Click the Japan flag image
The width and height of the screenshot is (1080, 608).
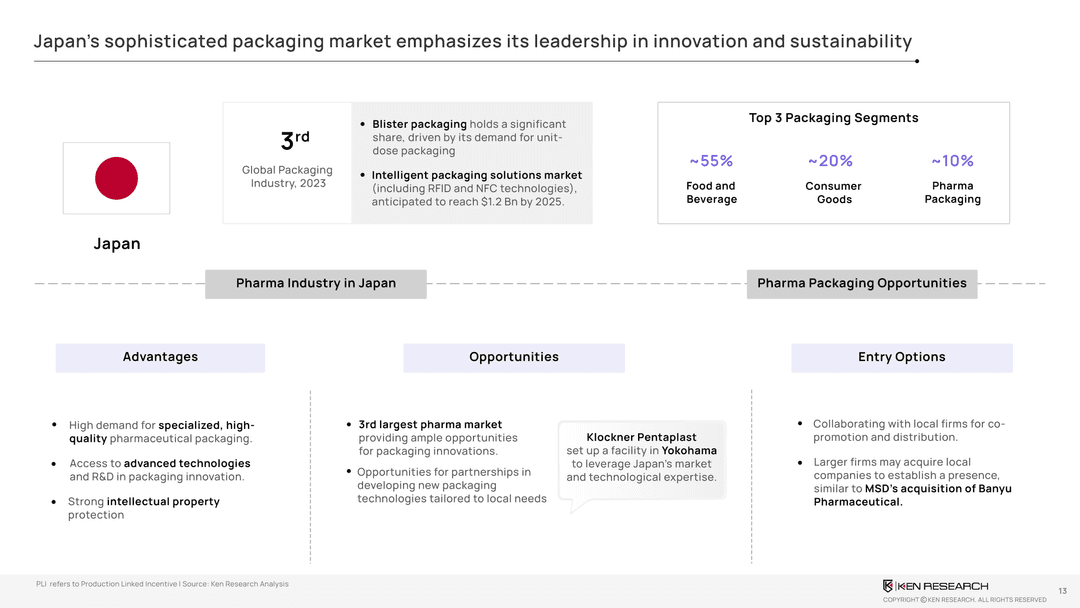pyautogui.click(x=116, y=178)
